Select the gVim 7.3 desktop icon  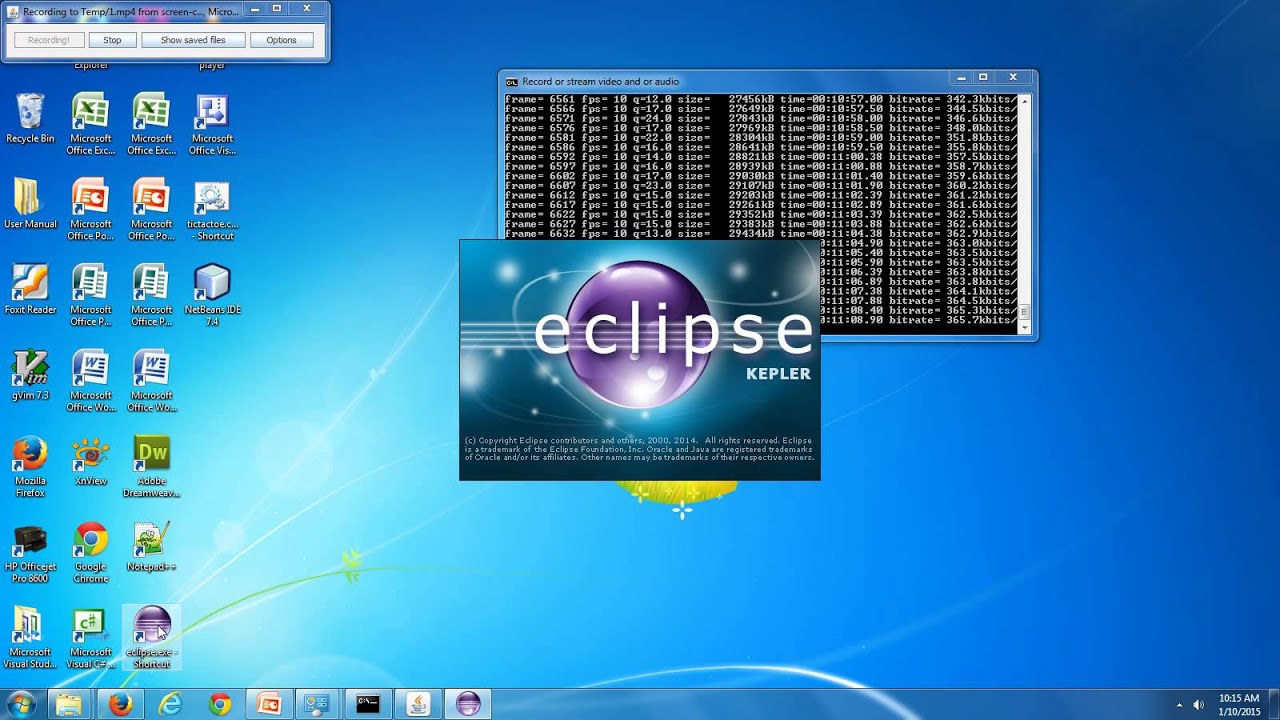(30, 375)
